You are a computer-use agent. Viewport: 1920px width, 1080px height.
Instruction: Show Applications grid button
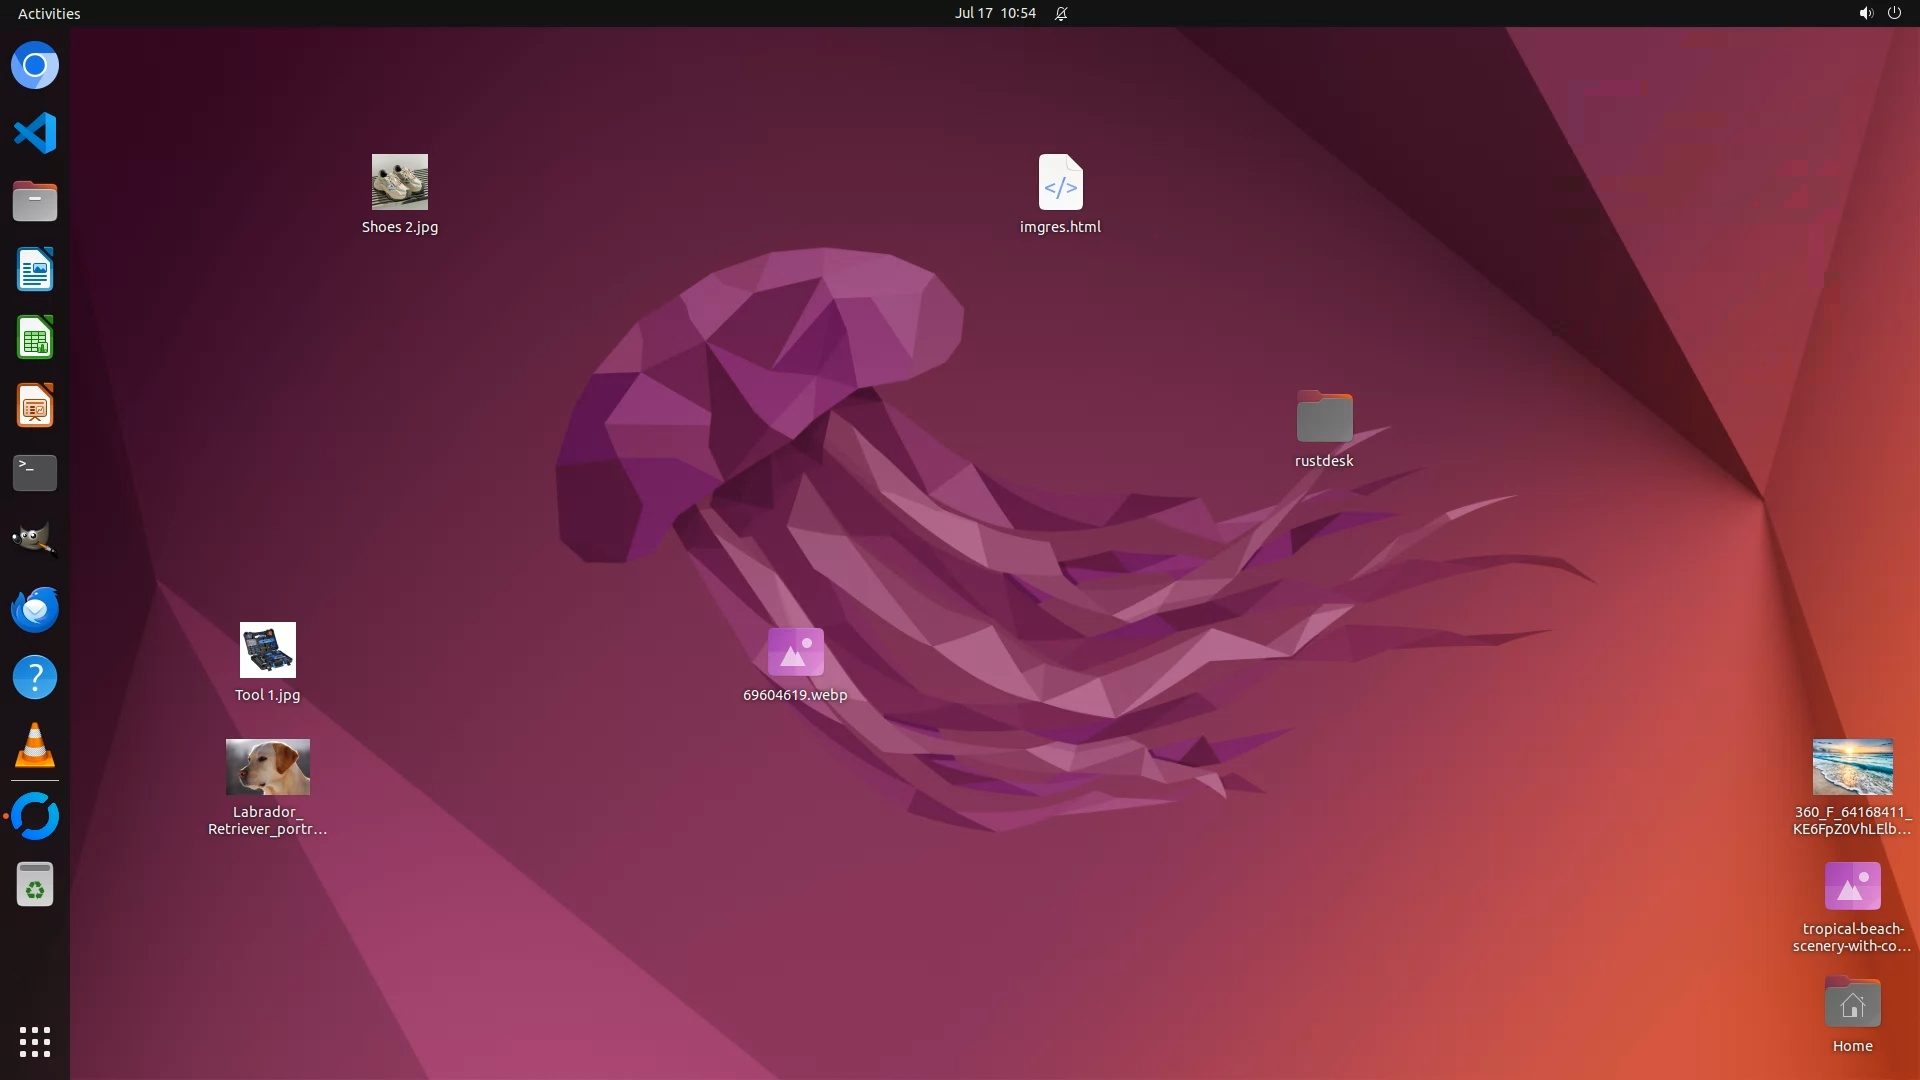click(x=35, y=1041)
